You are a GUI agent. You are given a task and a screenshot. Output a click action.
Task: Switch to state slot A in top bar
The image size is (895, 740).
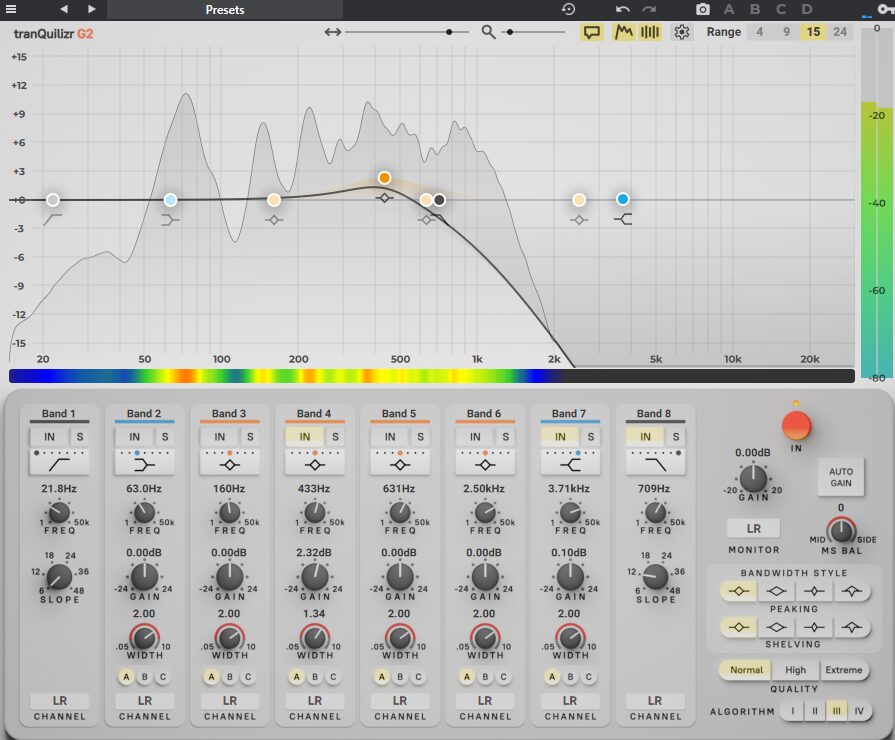[729, 9]
